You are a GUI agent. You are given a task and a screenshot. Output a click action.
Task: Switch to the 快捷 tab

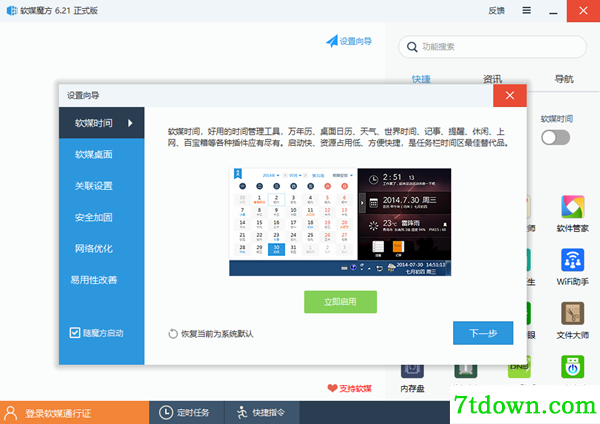click(x=421, y=79)
